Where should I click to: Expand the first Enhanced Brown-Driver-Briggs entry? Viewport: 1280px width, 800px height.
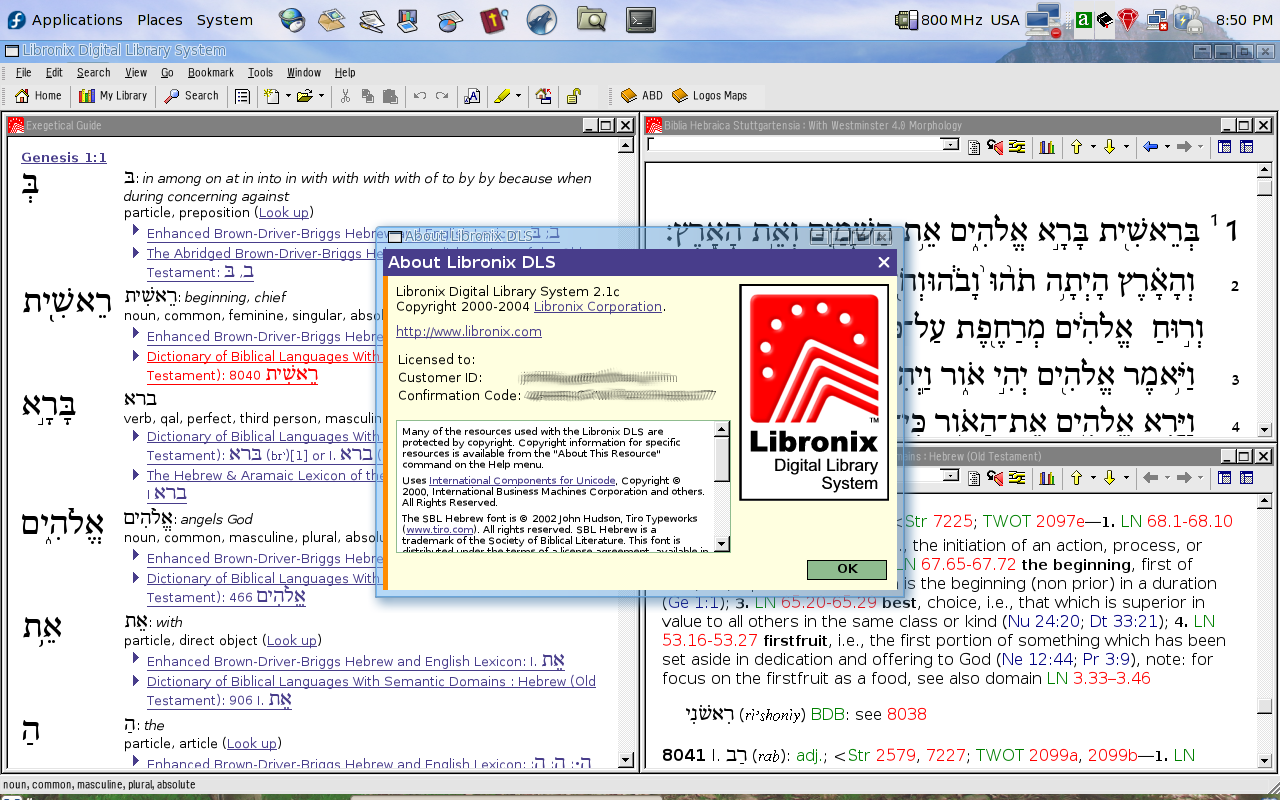(136, 231)
